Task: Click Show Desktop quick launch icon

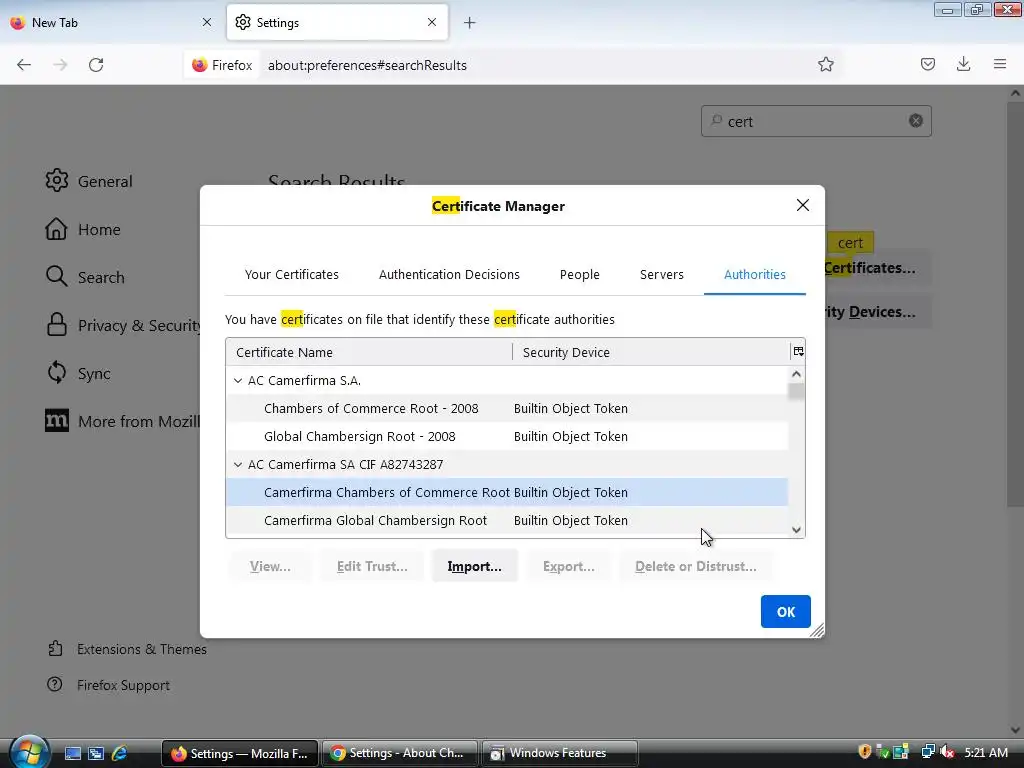Action: [72, 753]
